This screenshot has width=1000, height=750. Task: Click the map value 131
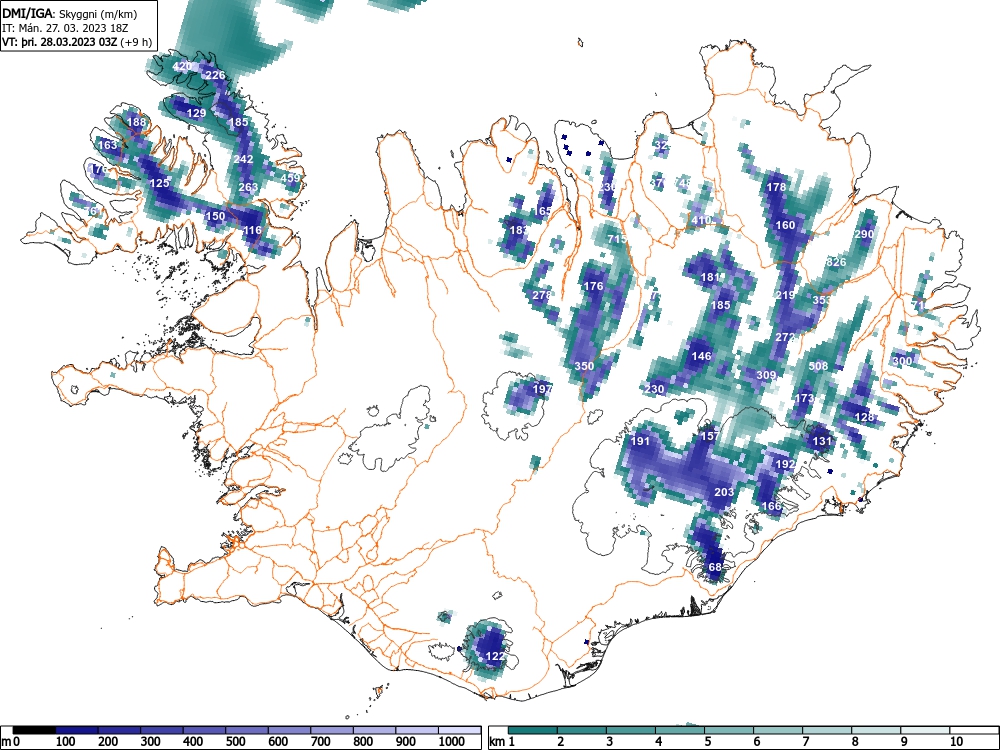coord(822,441)
